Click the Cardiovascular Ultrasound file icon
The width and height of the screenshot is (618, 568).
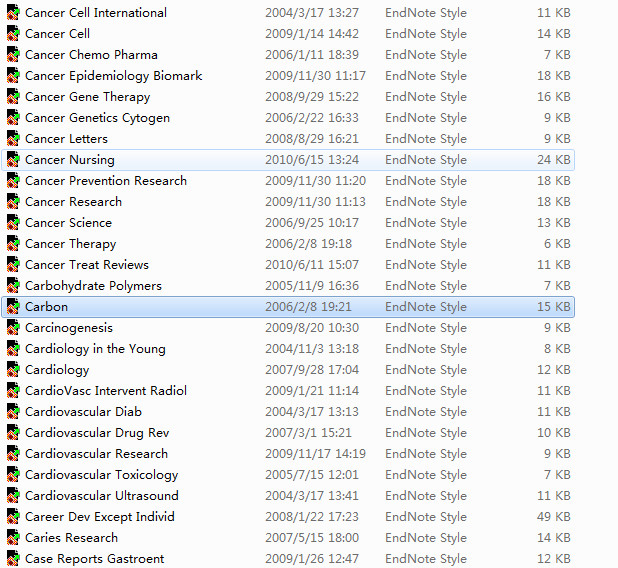click(x=13, y=495)
